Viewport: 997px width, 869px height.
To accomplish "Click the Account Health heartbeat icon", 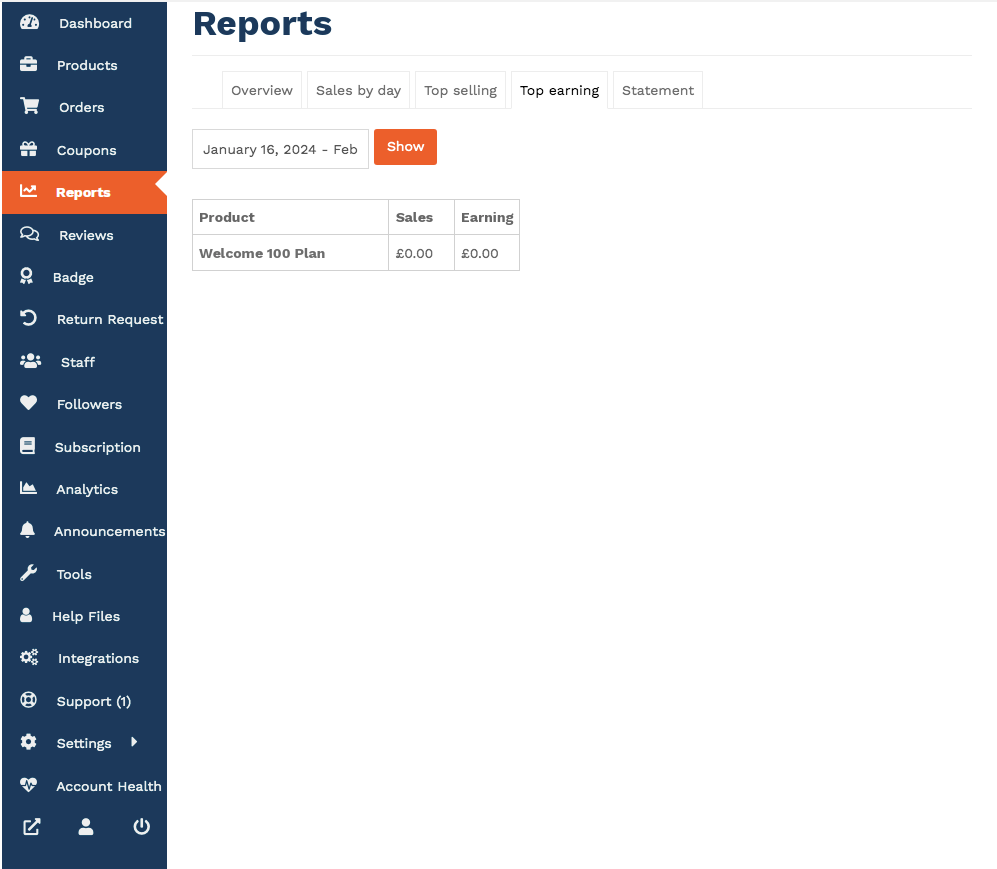I will click(x=29, y=786).
